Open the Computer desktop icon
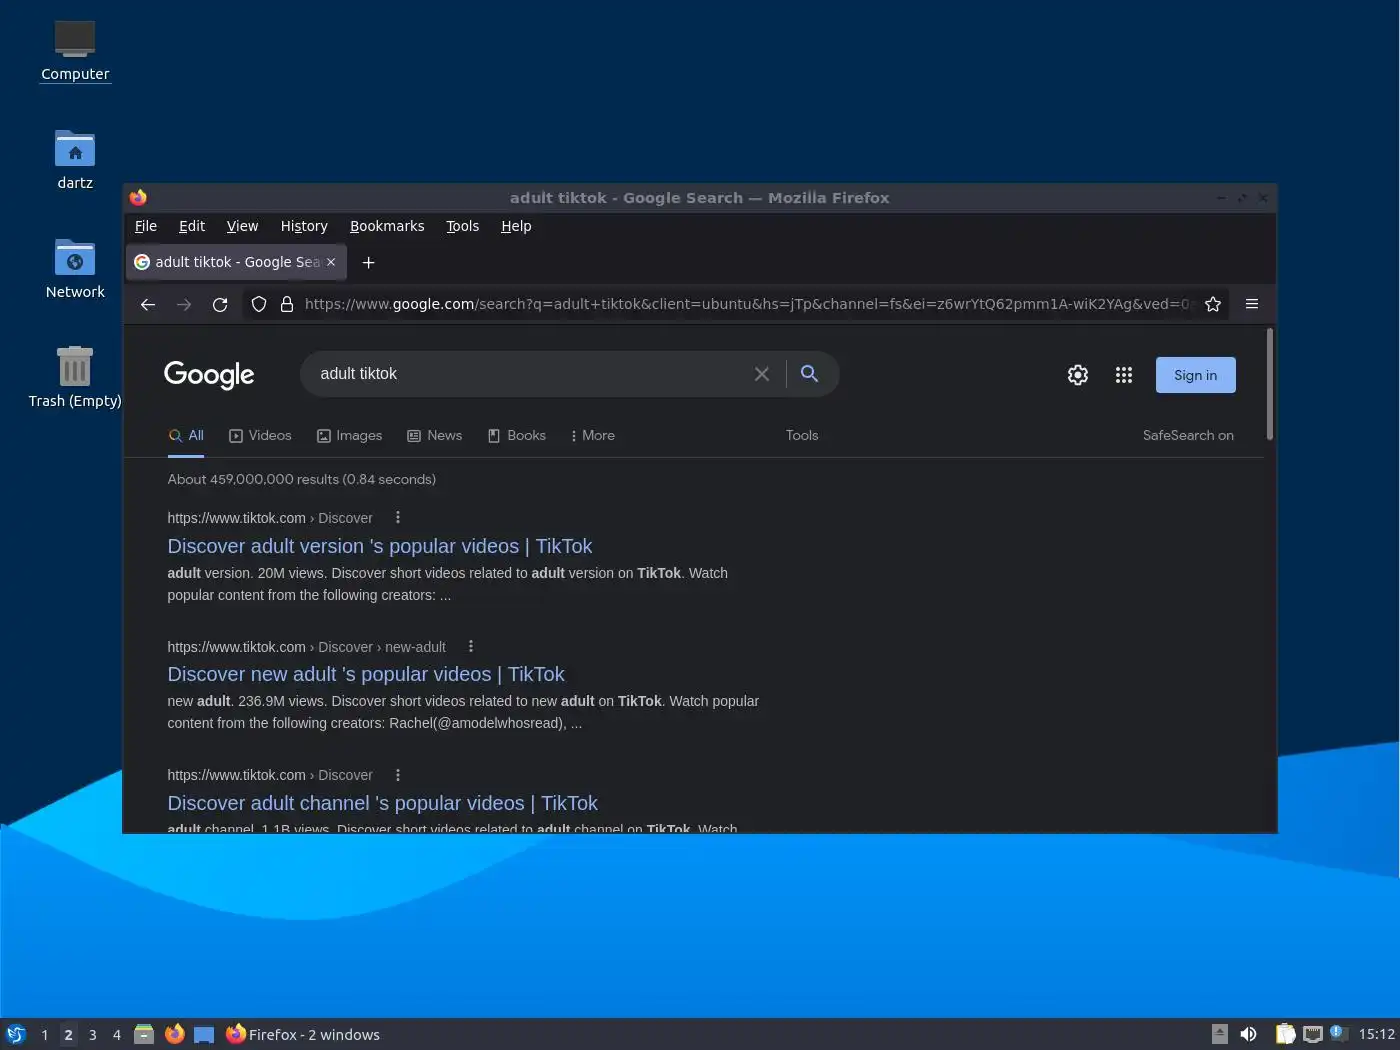The image size is (1400, 1050). pyautogui.click(x=75, y=50)
